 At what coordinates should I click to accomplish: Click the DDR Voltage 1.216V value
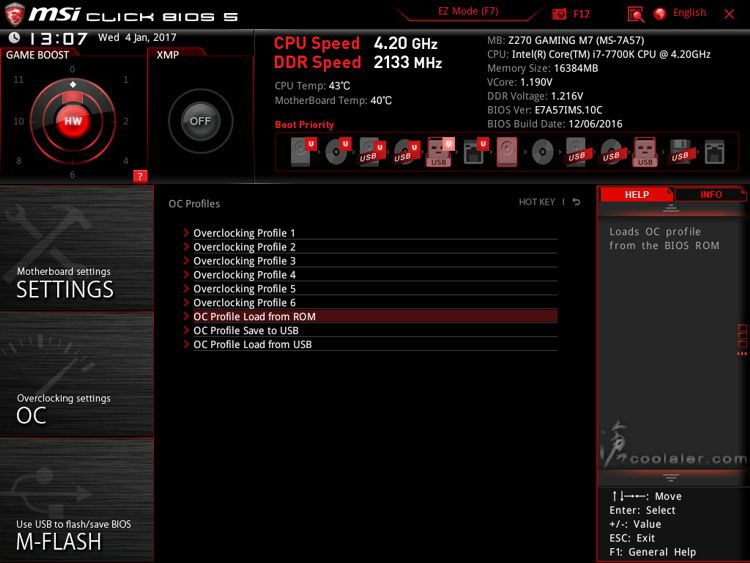click(x=567, y=96)
